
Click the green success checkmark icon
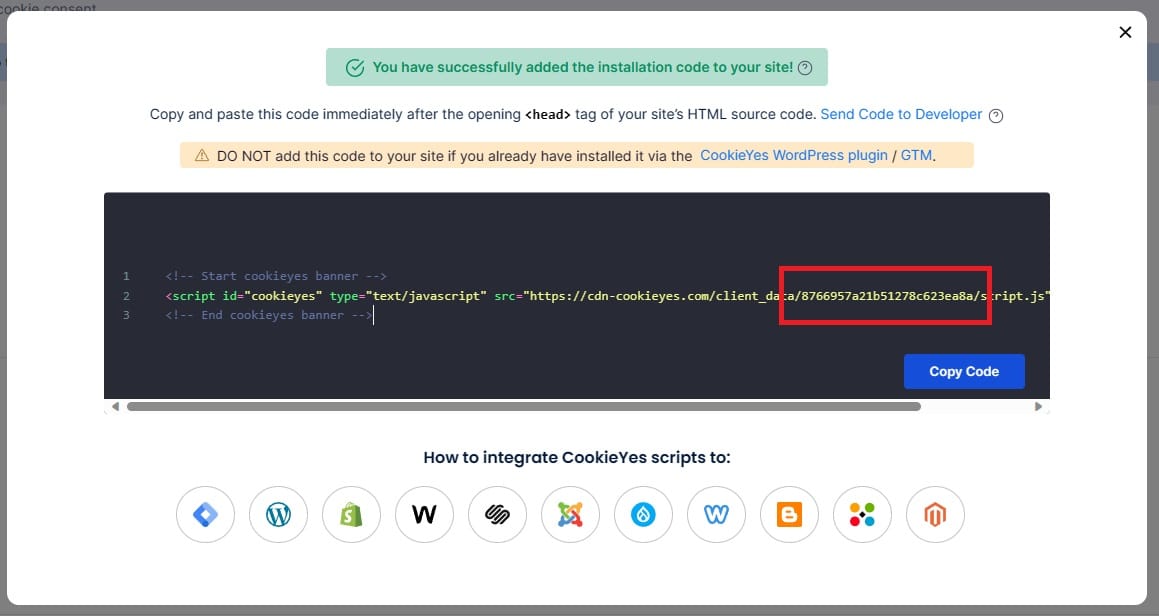(355, 66)
